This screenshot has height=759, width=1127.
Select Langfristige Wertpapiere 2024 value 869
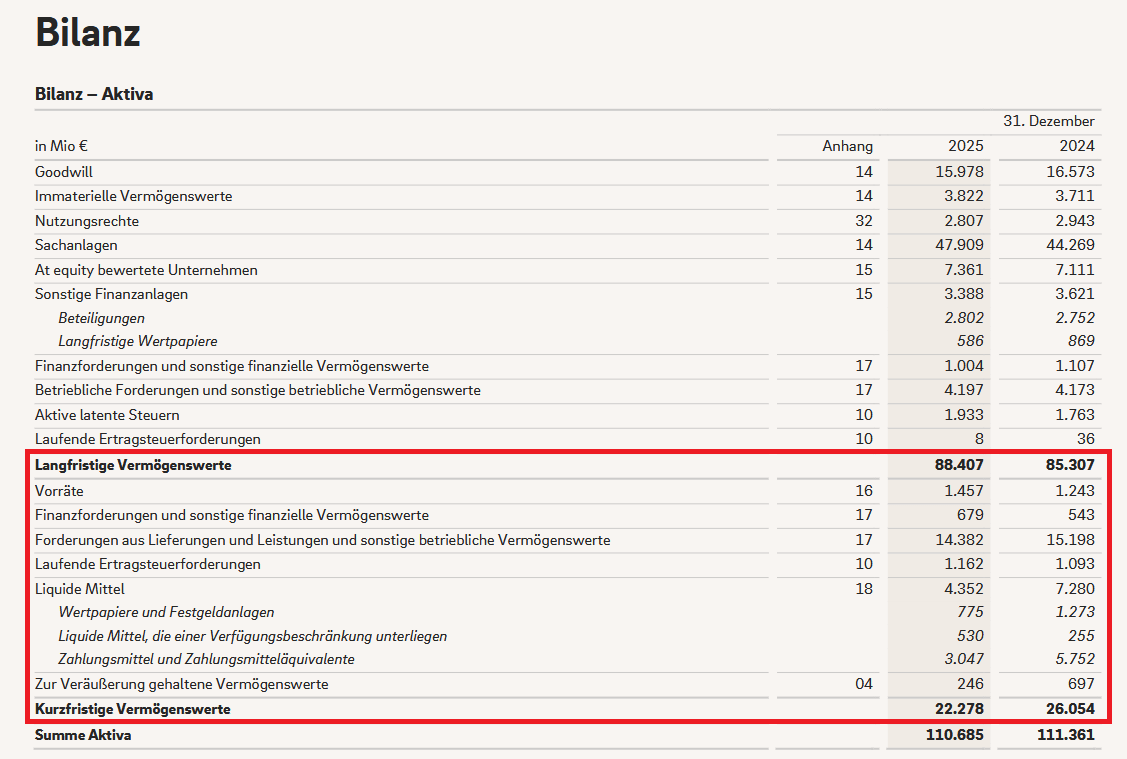click(1081, 341)
